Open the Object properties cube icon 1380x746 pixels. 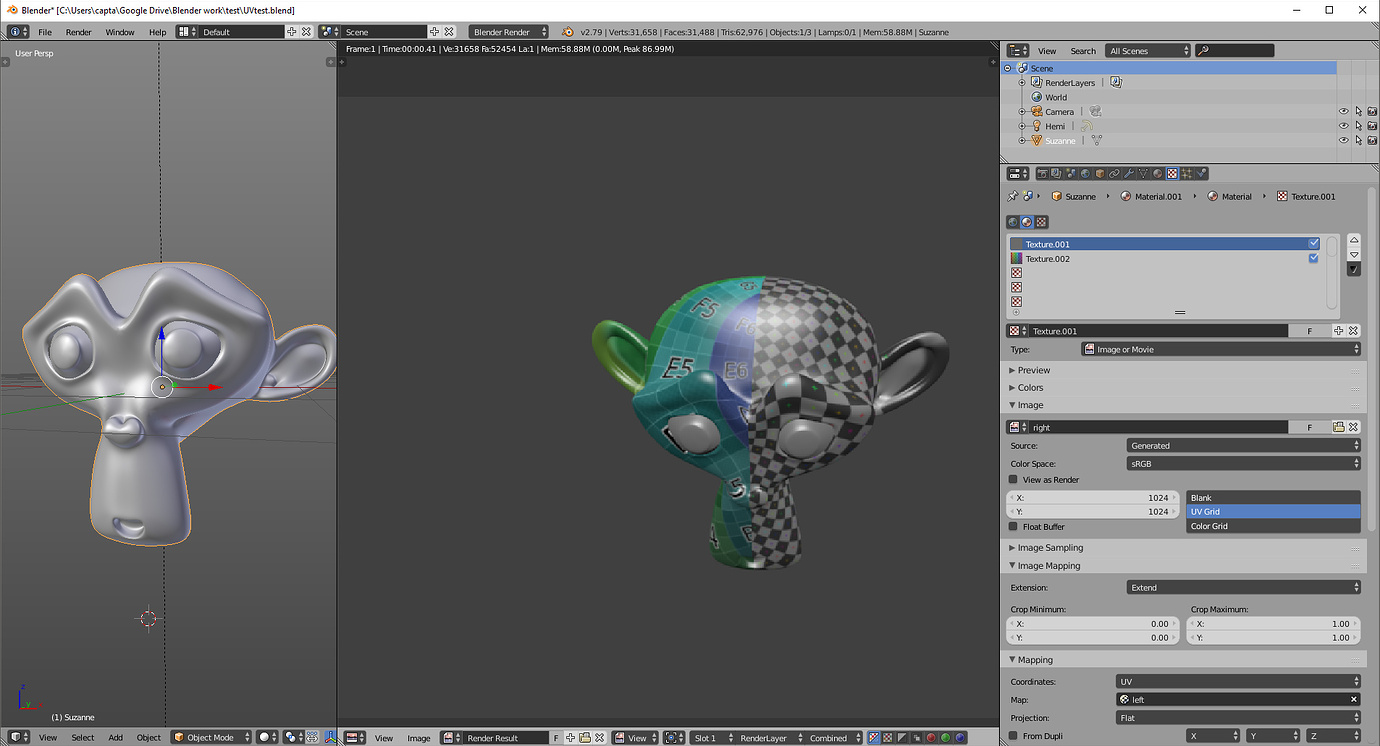1099,173
